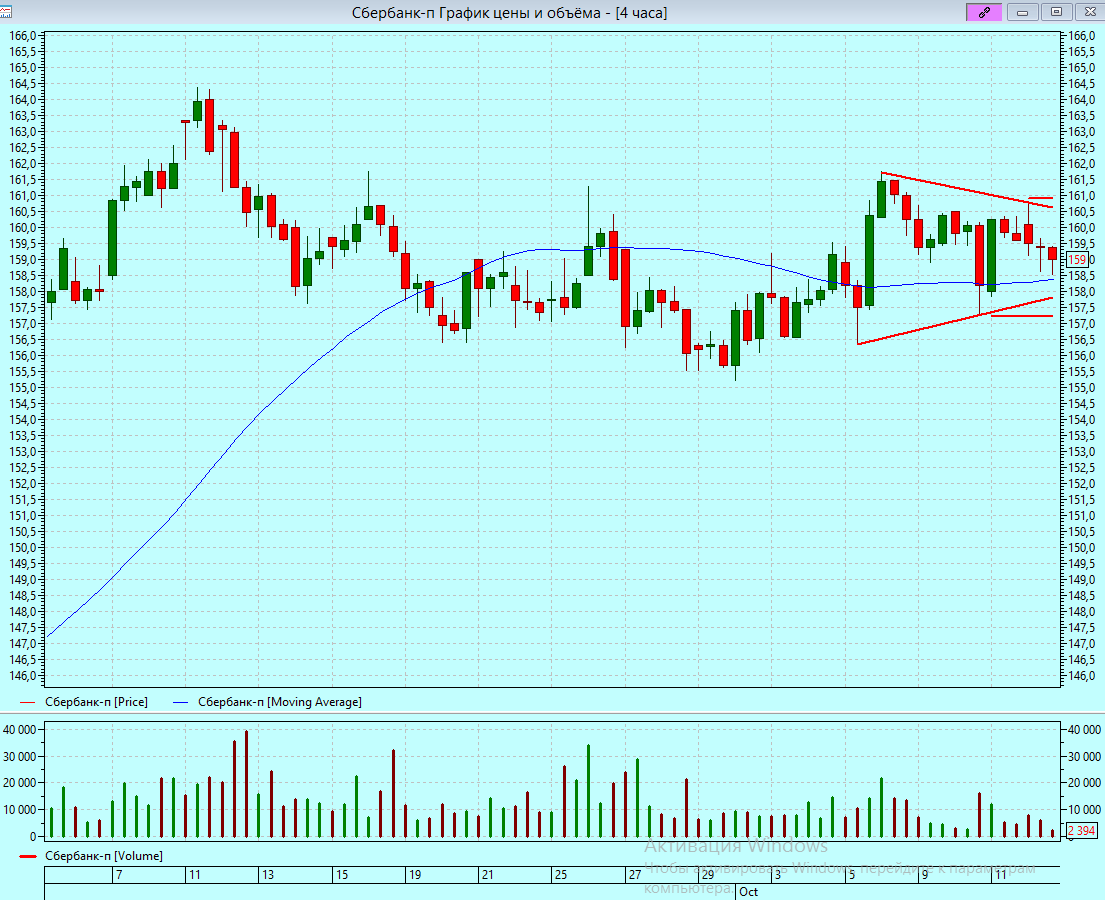Click date label '19' on the time axis
The image size is (1105, 900).
coord(415,875)
